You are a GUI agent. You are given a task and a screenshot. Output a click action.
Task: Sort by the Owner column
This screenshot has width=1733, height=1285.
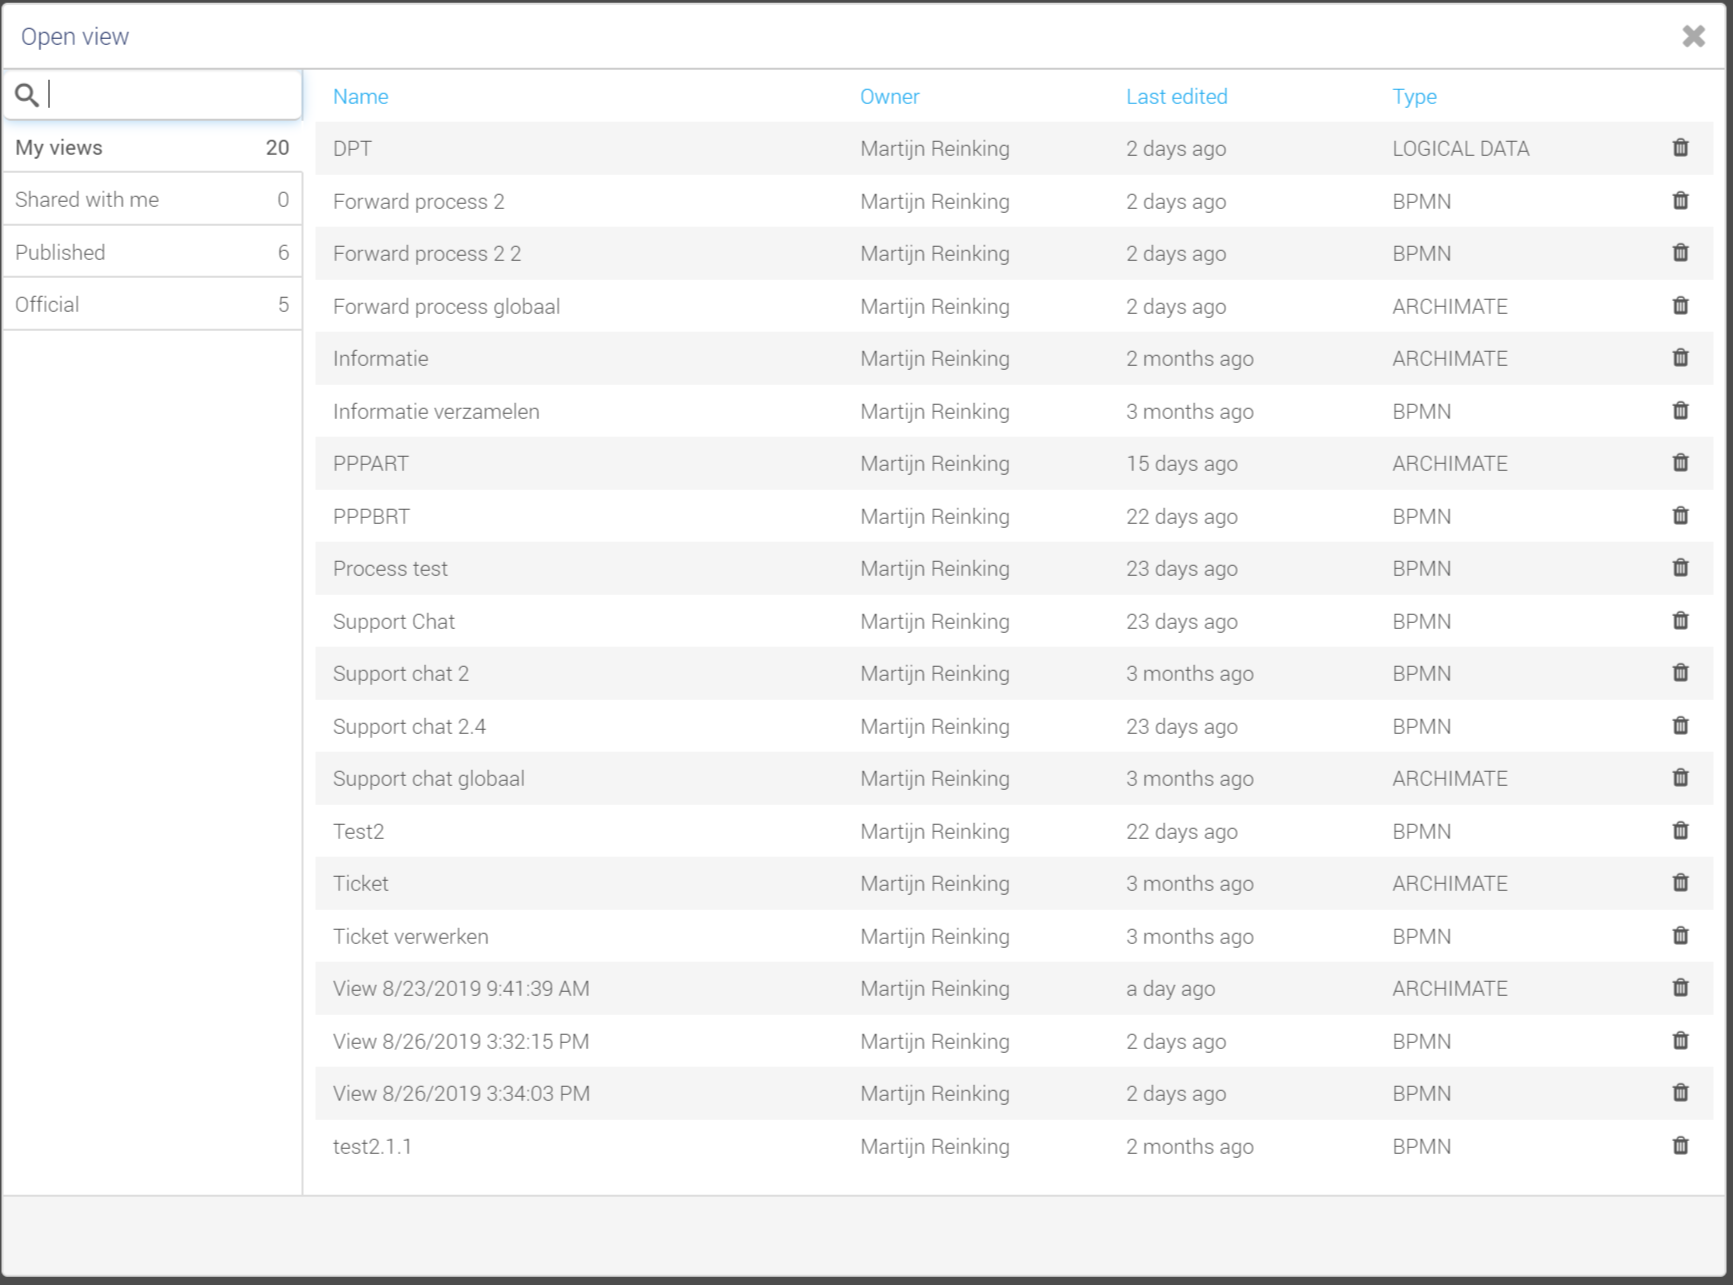(889, 96)
